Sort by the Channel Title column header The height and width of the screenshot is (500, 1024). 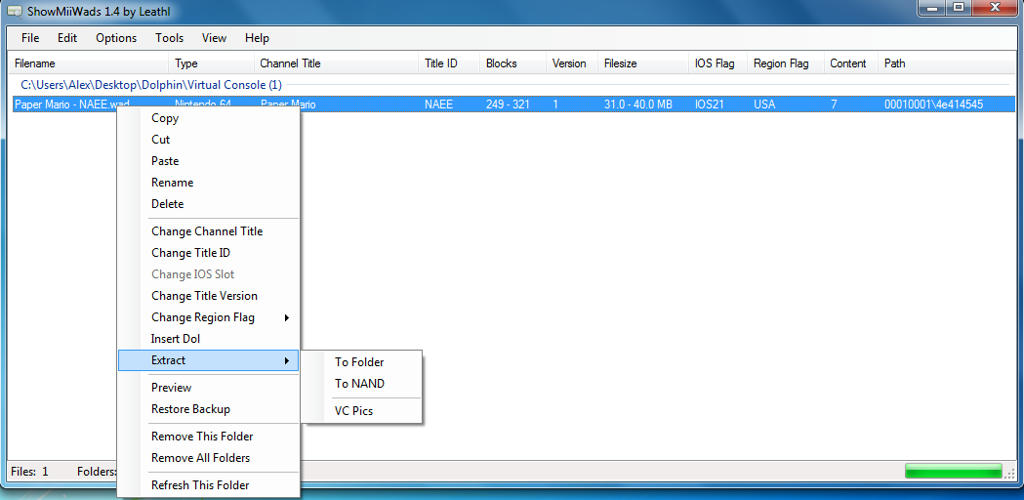[336, 64]
